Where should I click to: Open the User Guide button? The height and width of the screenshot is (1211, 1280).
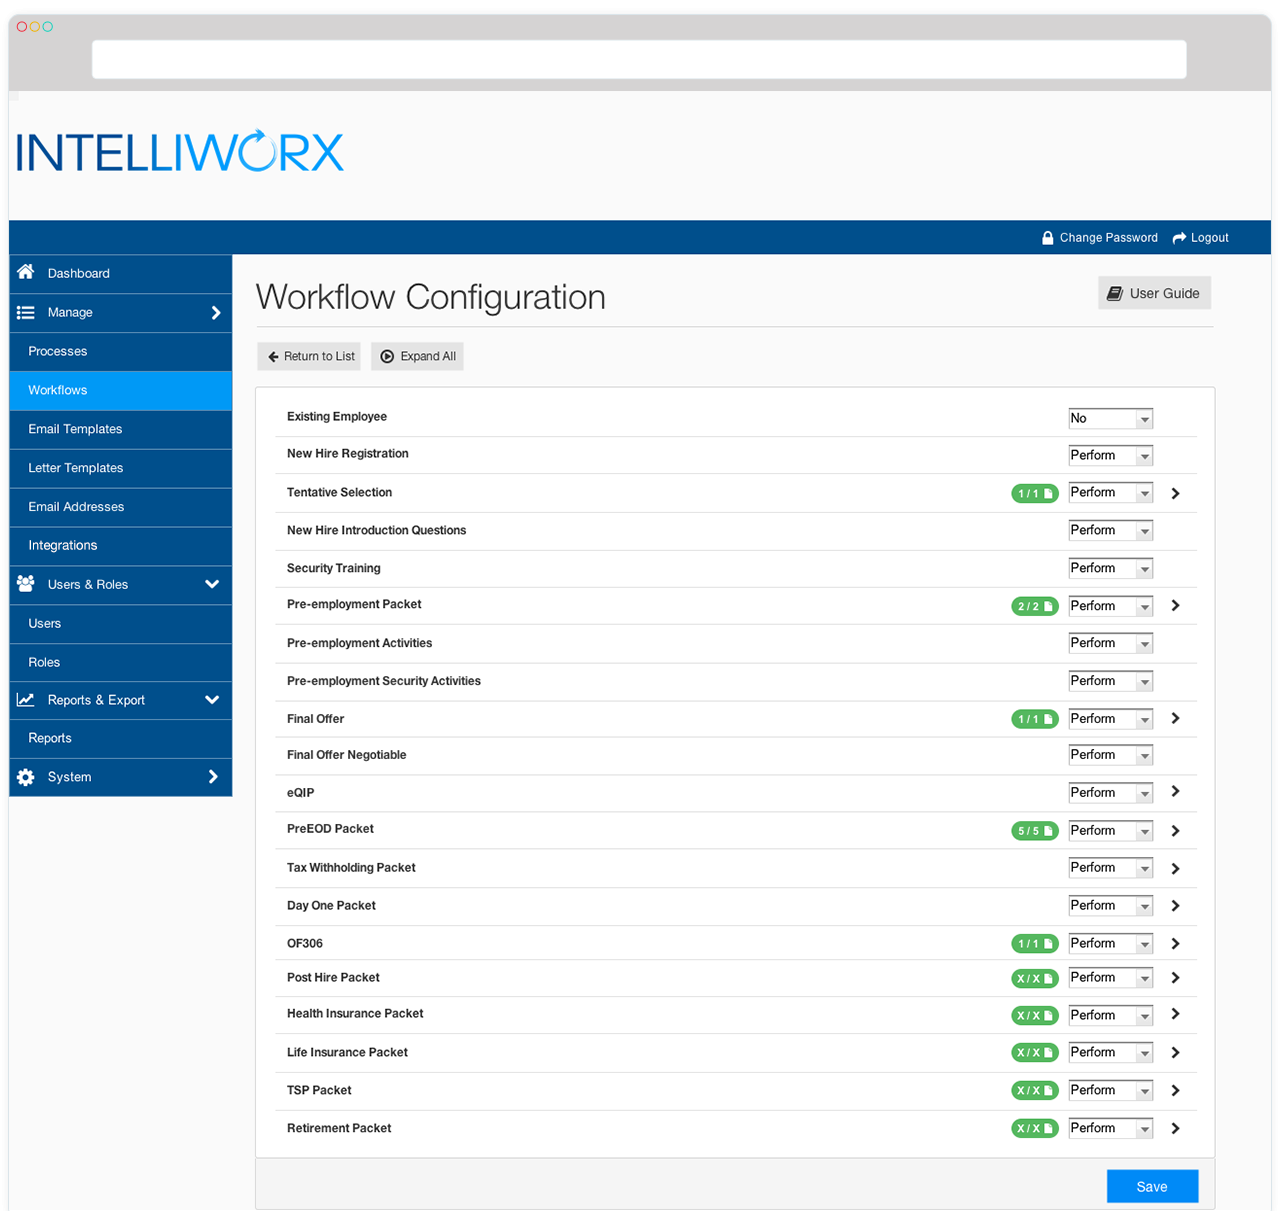coord(1154,293)
